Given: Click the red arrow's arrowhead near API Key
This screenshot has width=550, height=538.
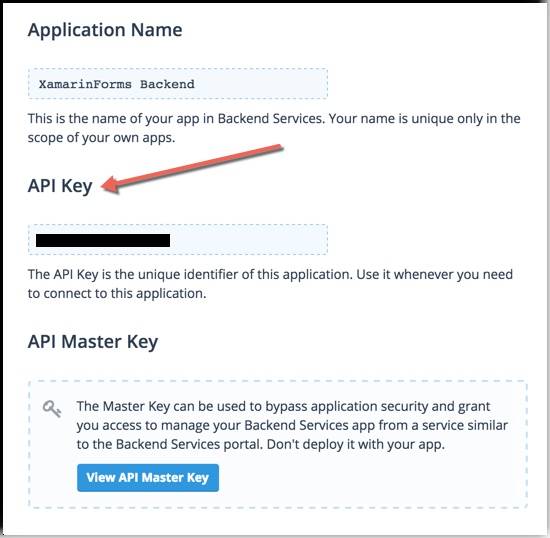Looking at the screenshot, I should pos(109,185).
